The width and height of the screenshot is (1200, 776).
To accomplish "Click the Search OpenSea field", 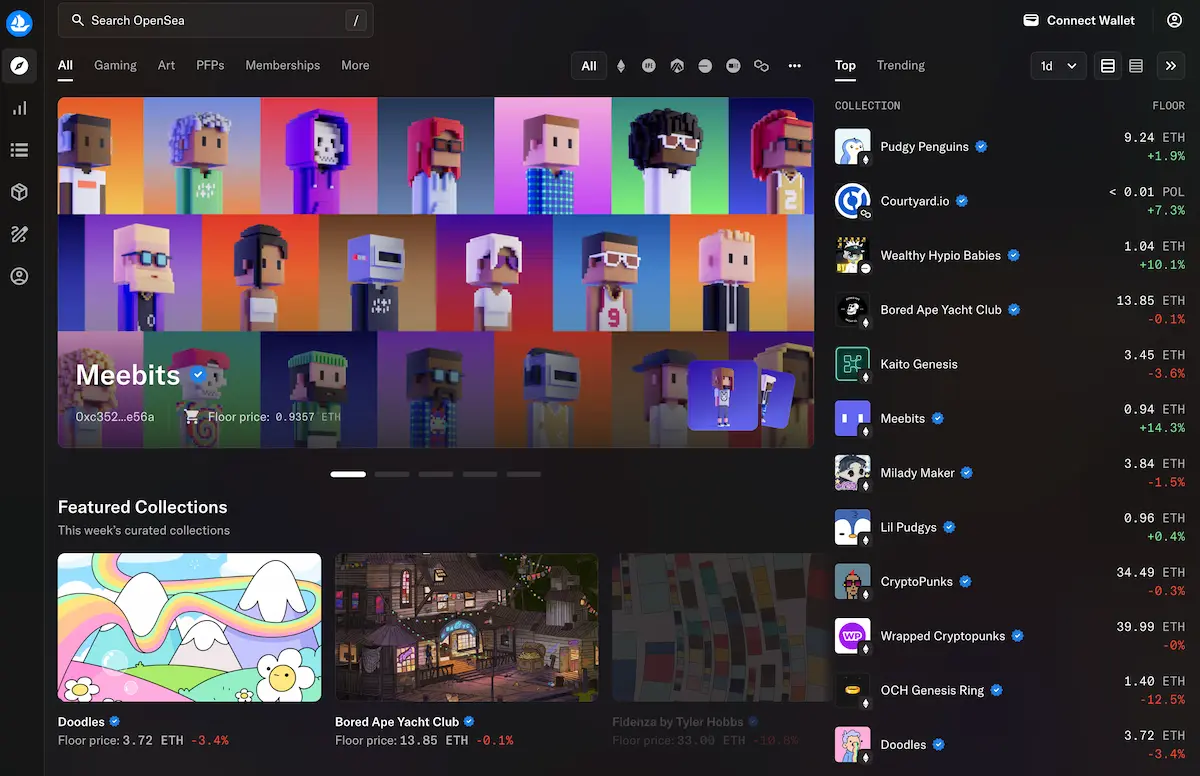I will tap(216, 20).
